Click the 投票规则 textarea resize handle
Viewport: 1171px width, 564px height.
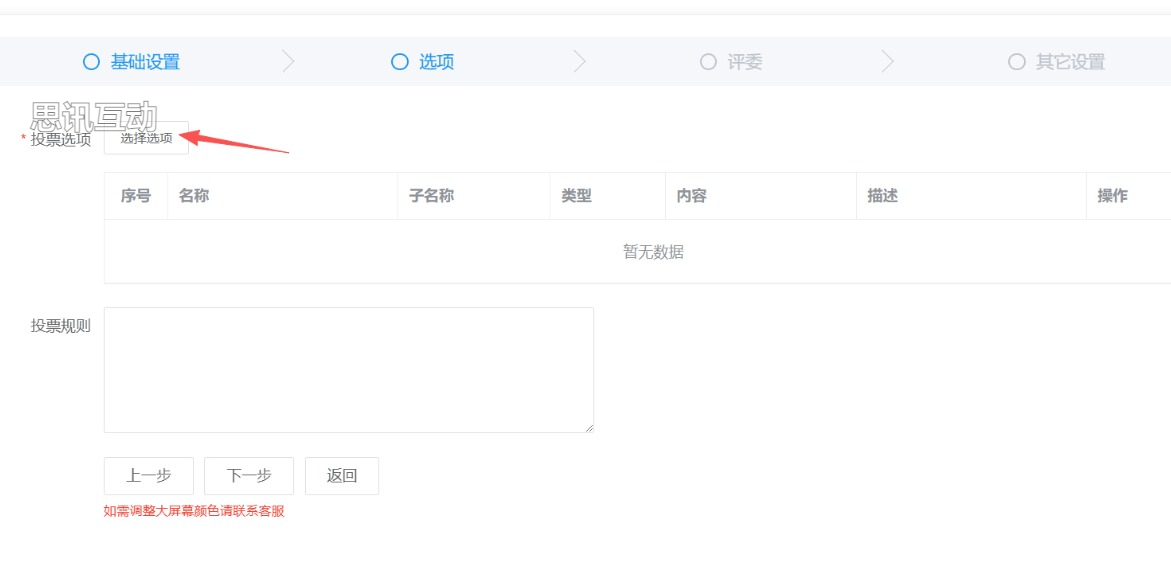click(588, 427)
